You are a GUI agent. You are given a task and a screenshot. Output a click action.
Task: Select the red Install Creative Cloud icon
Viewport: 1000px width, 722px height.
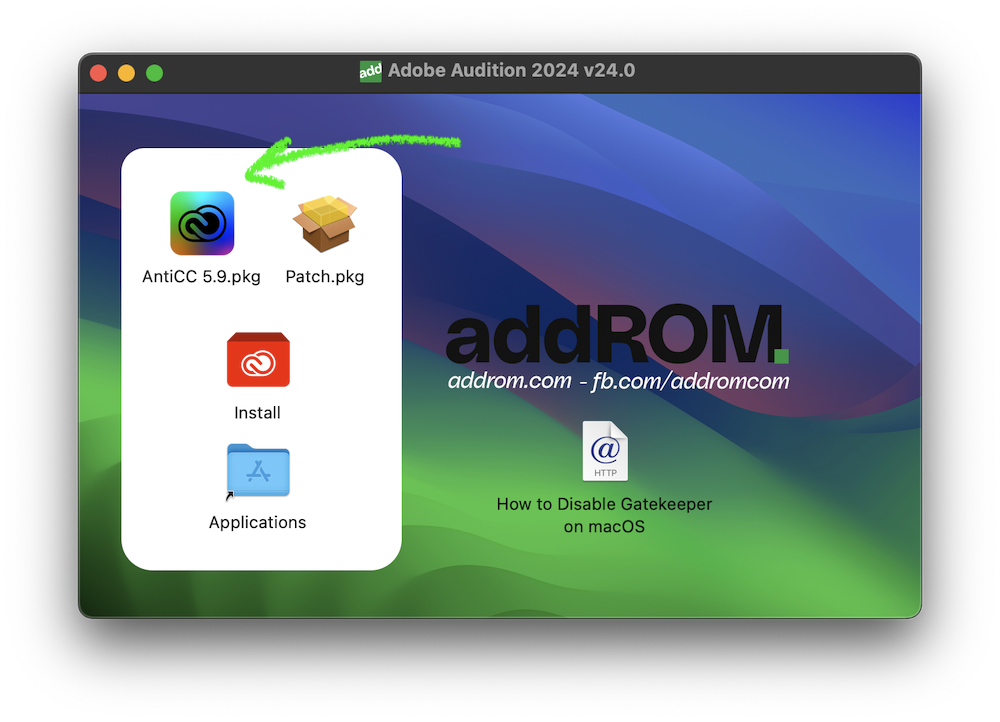(258, 360)
